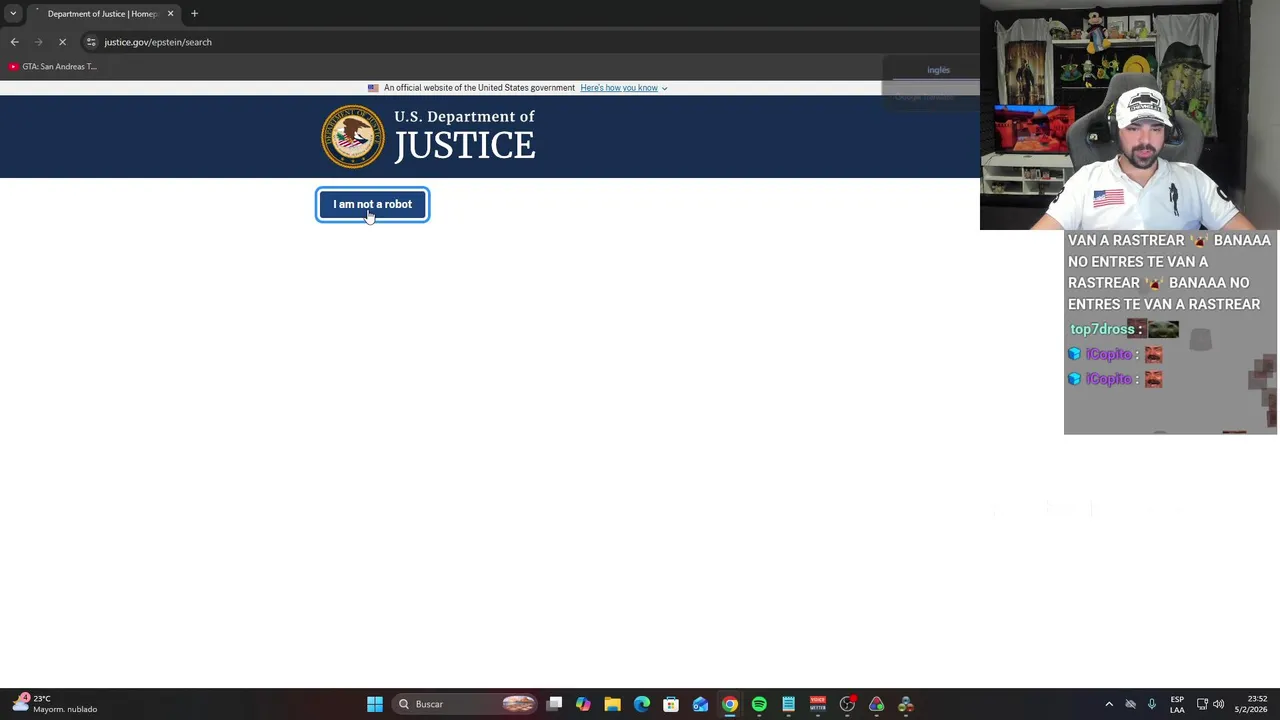Stop page loading with the X button
Image resolution: width=1280 pixels, height=720 pixels.
62,42
